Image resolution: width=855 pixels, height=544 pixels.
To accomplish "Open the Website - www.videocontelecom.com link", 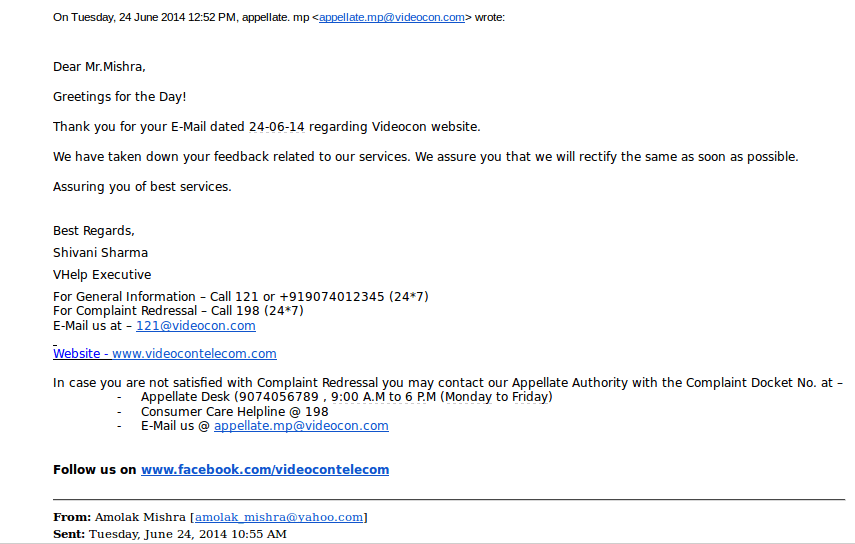I will pyautogui.click(x=165, y=354).
